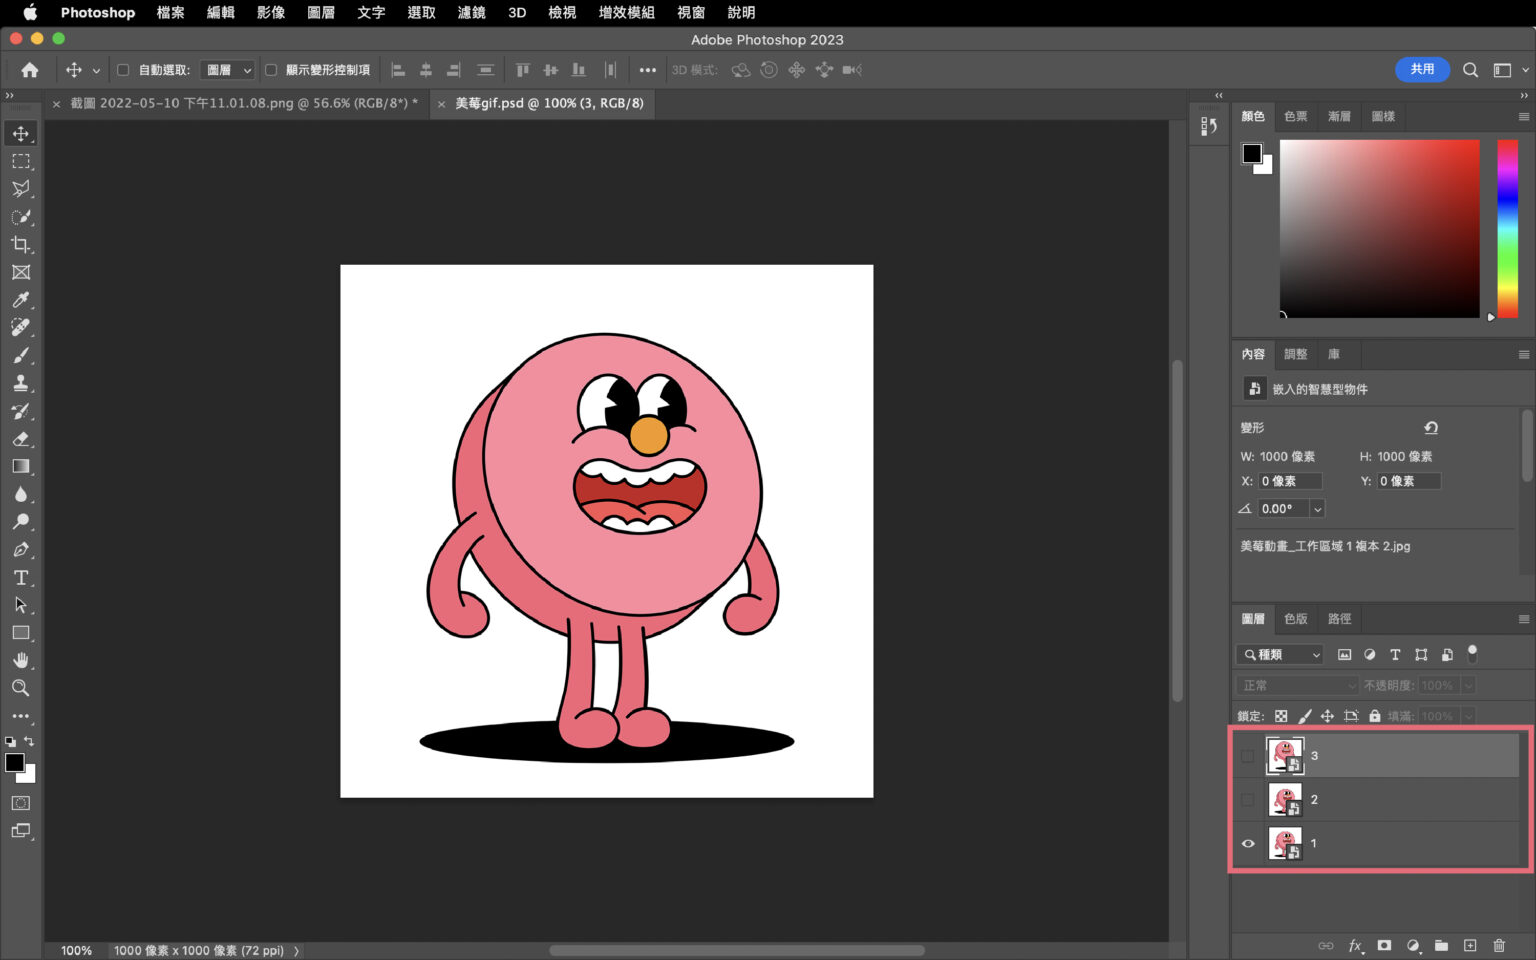Open the Color panel options menu
The height and width of the screenshot is (960, 1536).
tap(1524, 117)
